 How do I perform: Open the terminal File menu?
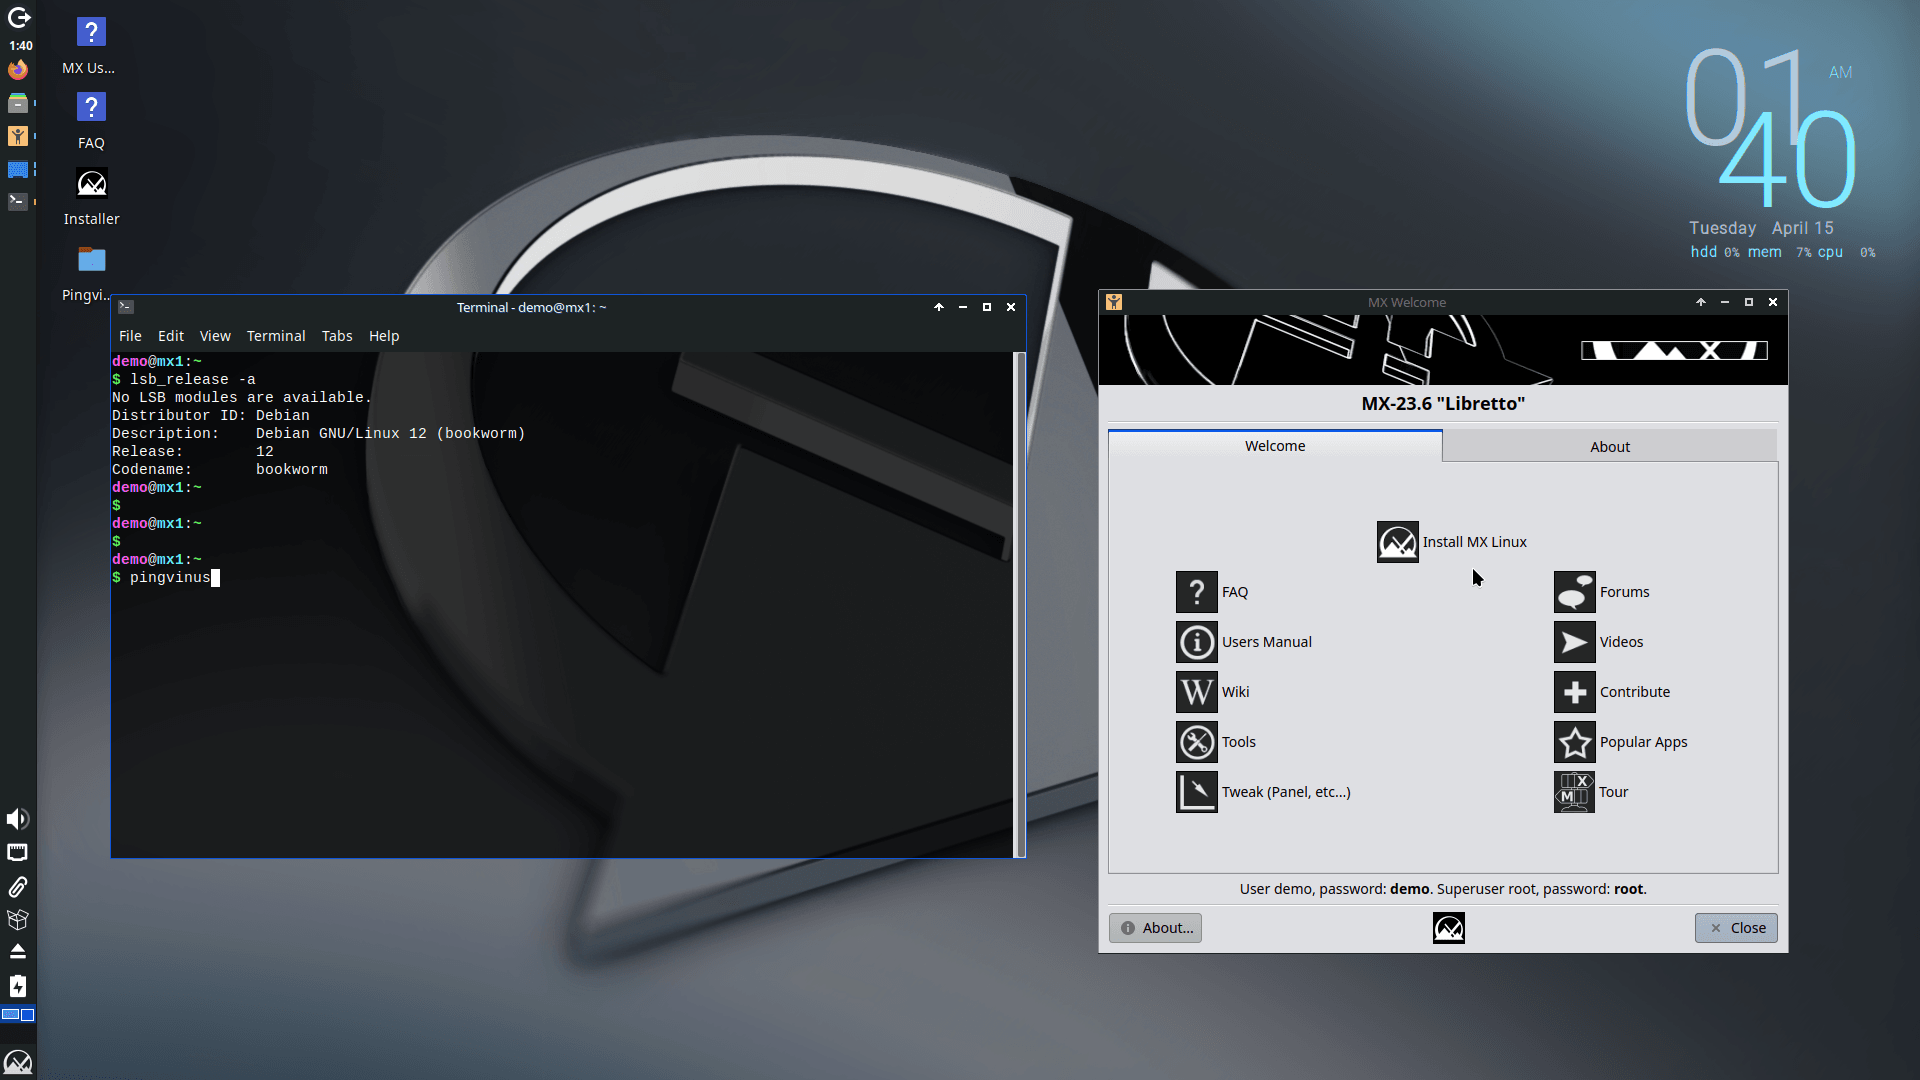[x=130, y=336]
